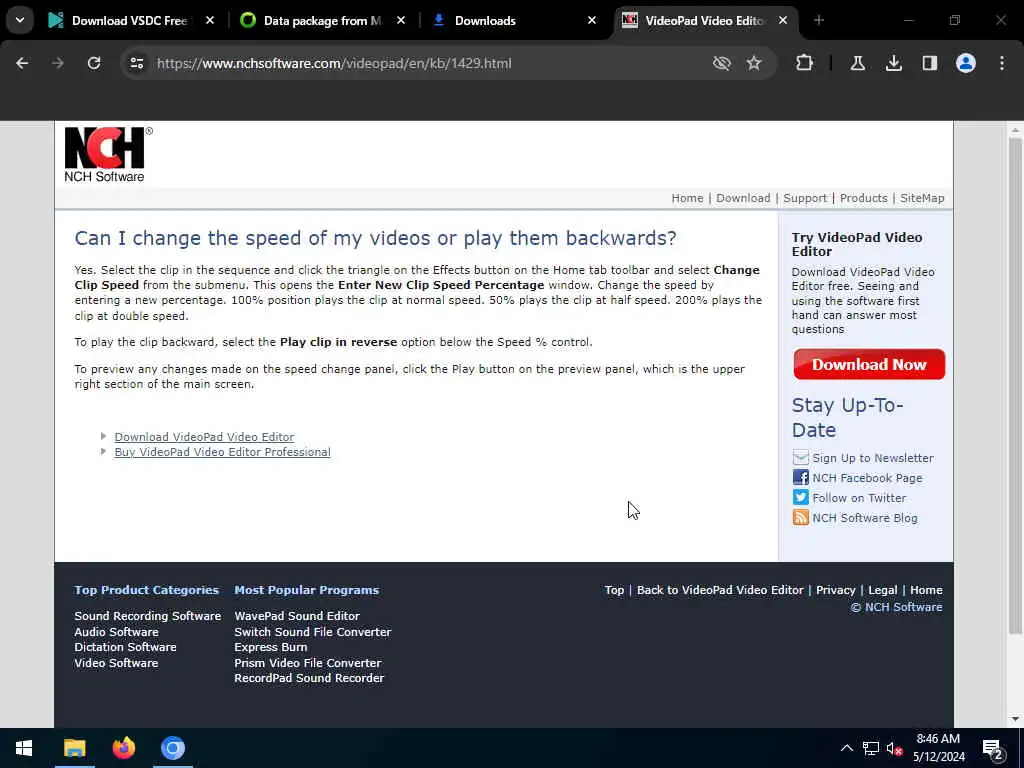Click the RSS blog icon
The height and width of the screenshot is (768, 1024).
point(800,518)
